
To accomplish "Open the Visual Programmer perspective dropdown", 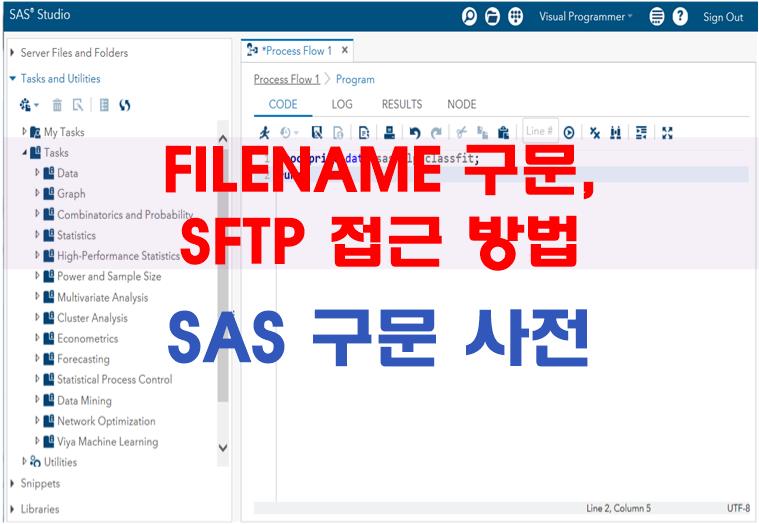I will [x=586, y=16].
